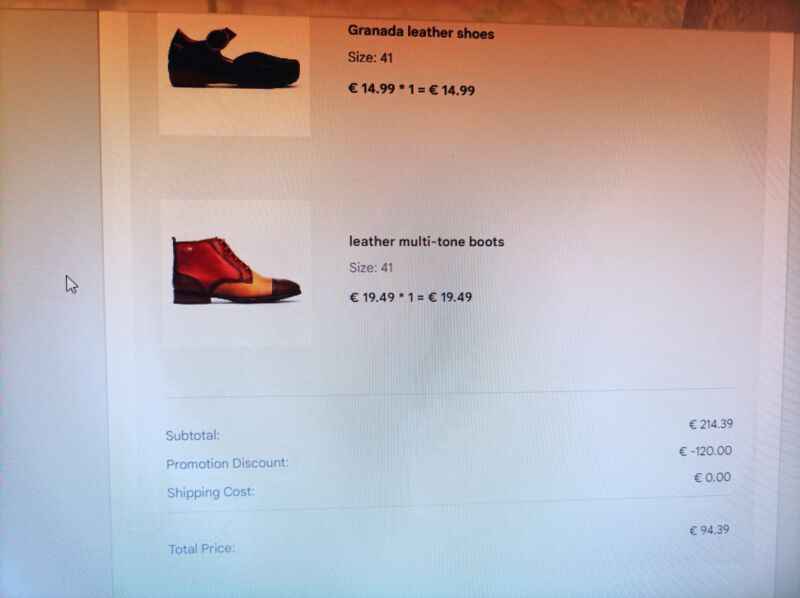Click the € 19.49 * 1 = € 19.49 price line

[411, 297]
